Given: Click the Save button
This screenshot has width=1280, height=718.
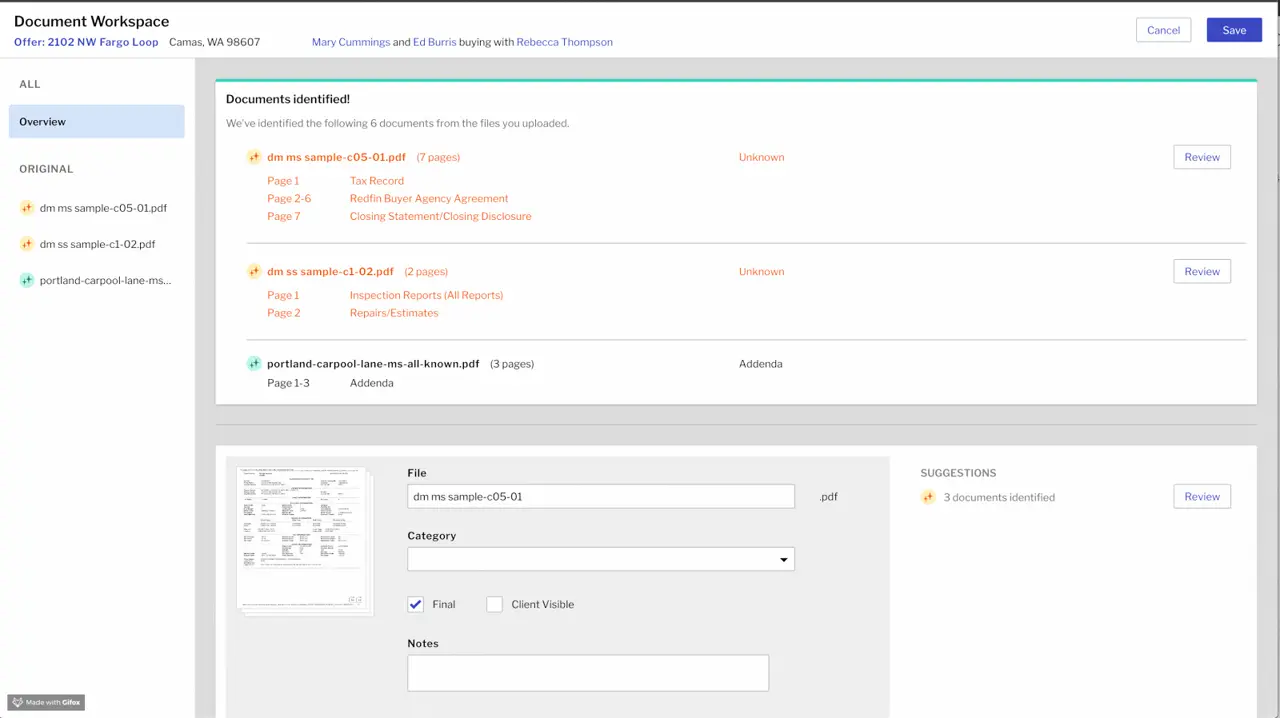Looking at the screenshot, I should [1234, 30].
